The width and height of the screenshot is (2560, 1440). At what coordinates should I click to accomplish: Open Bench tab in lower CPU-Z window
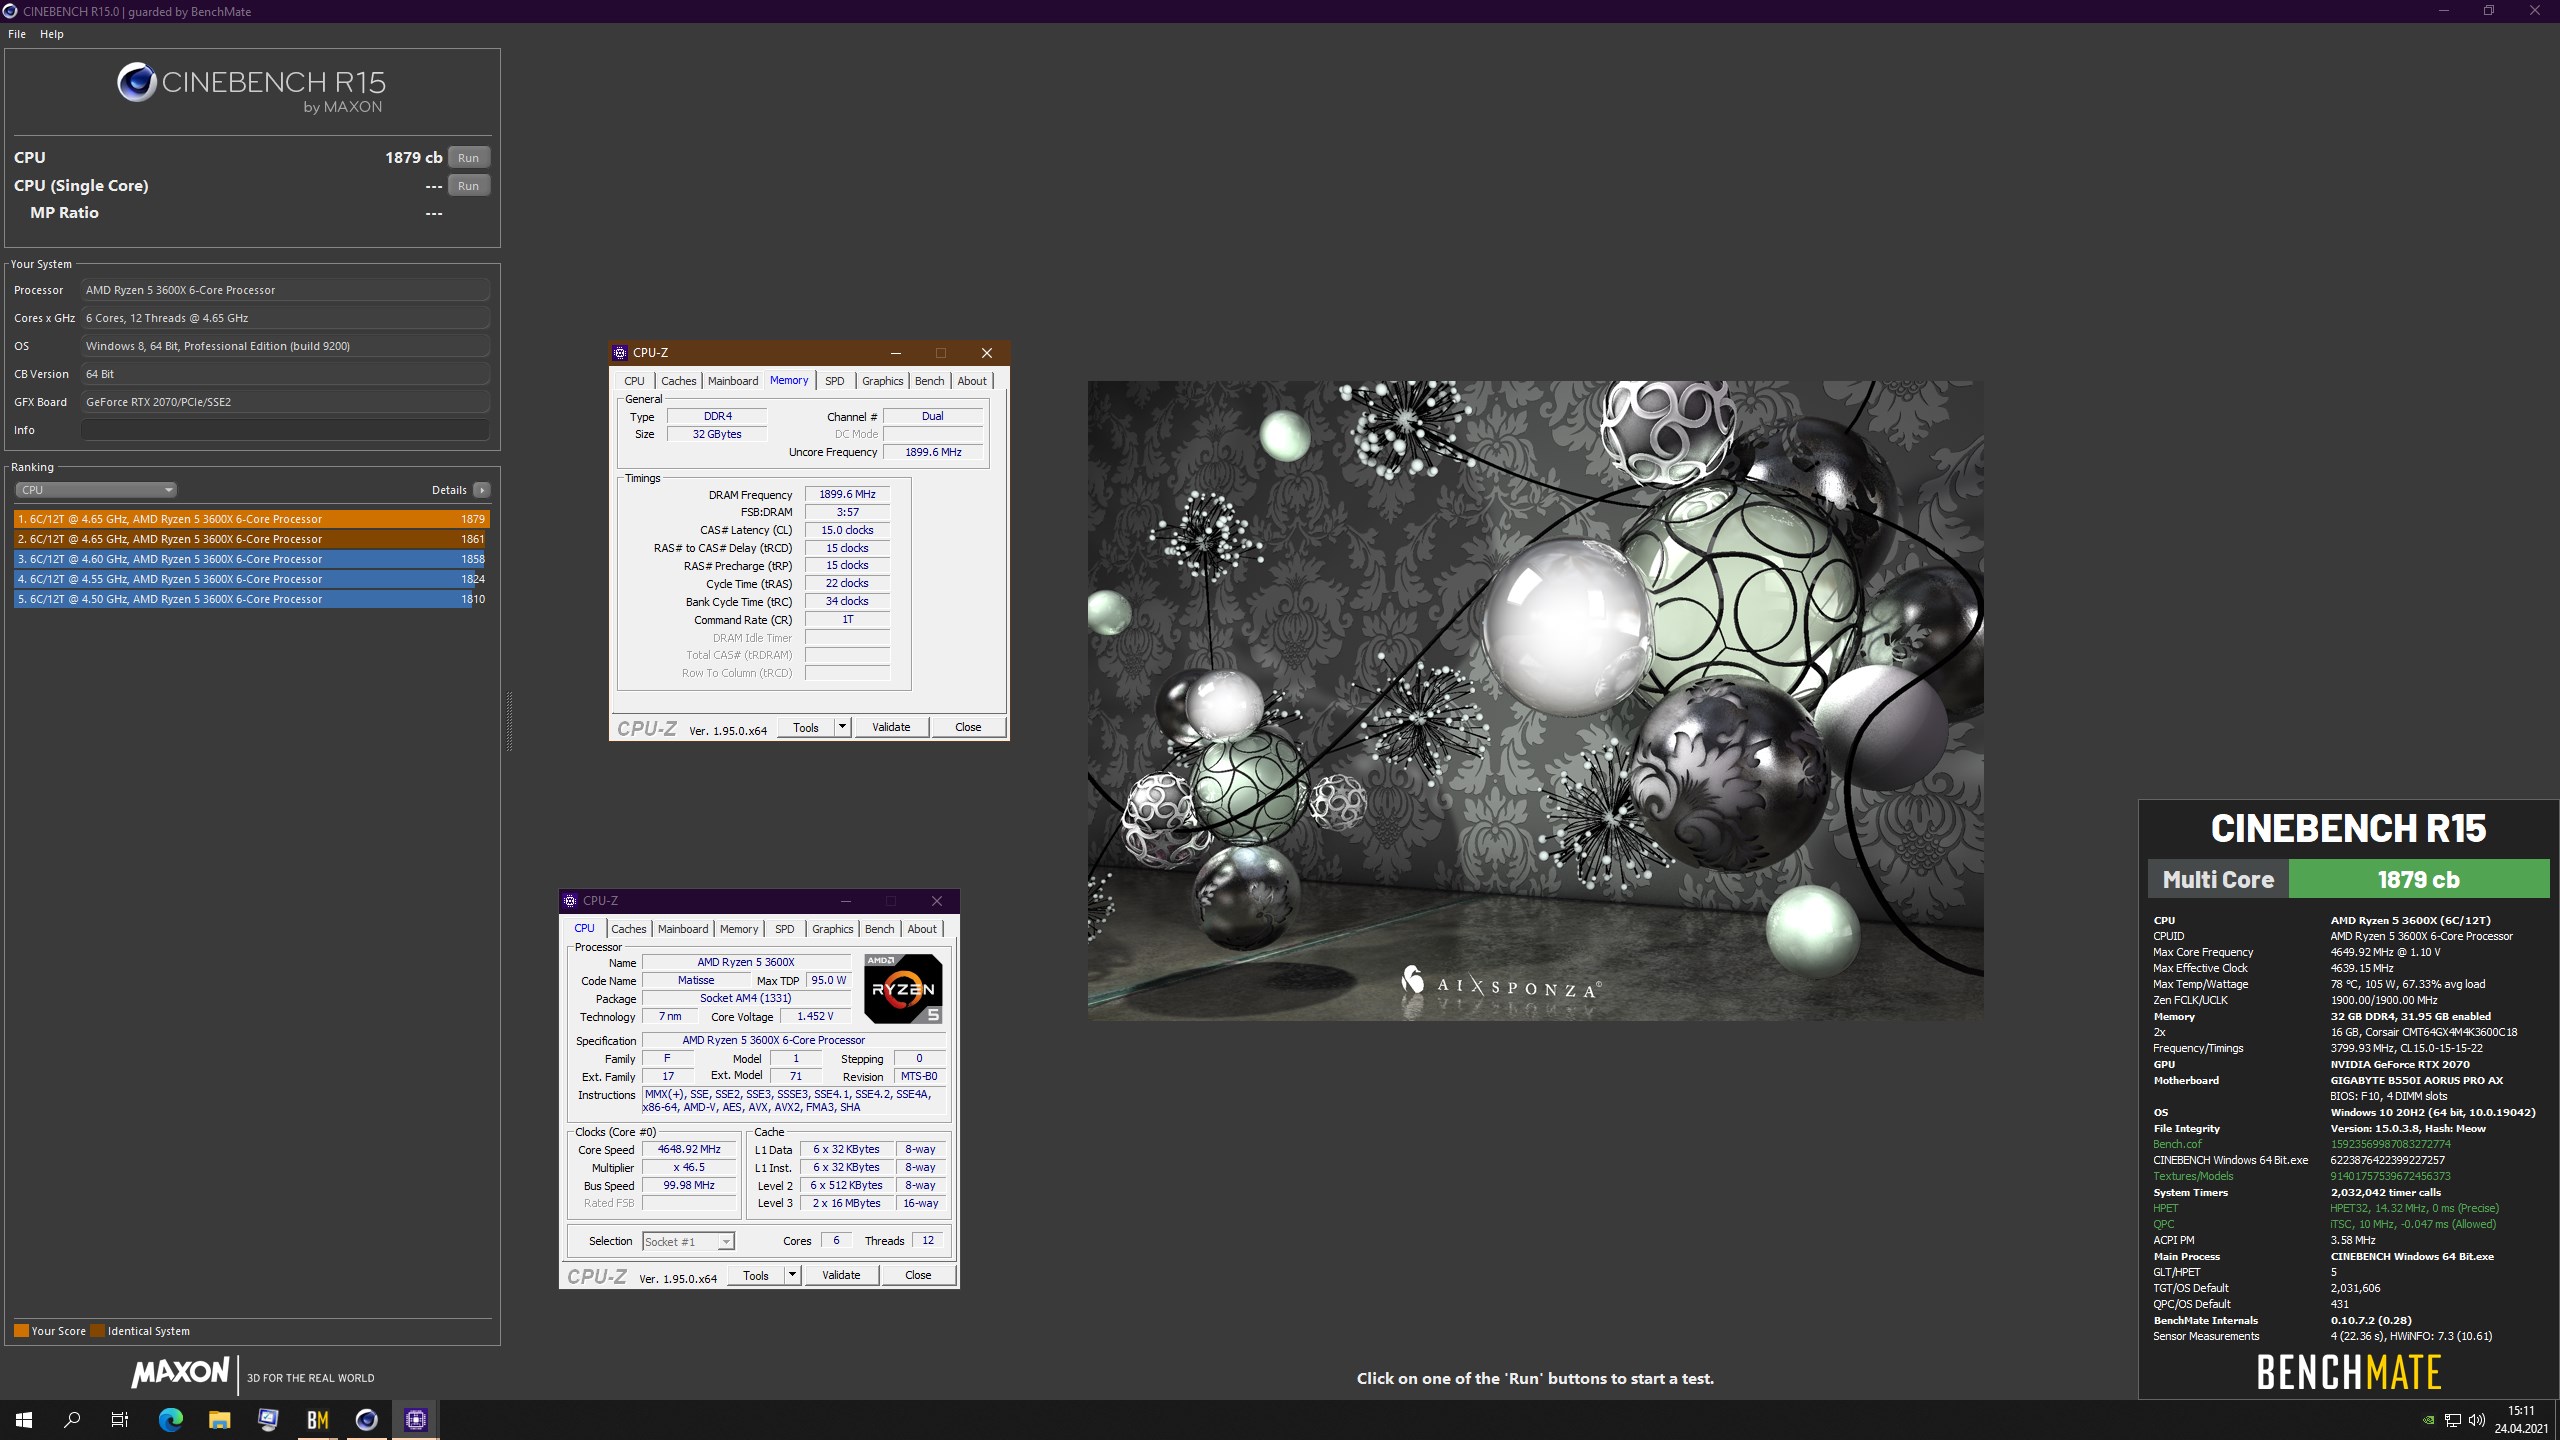879,929
